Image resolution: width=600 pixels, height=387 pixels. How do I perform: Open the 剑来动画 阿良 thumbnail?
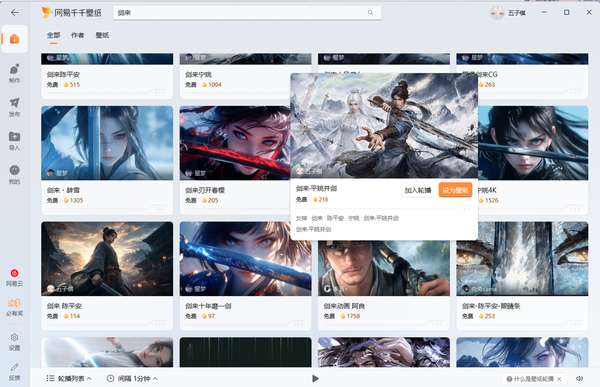tap(384, 268)
